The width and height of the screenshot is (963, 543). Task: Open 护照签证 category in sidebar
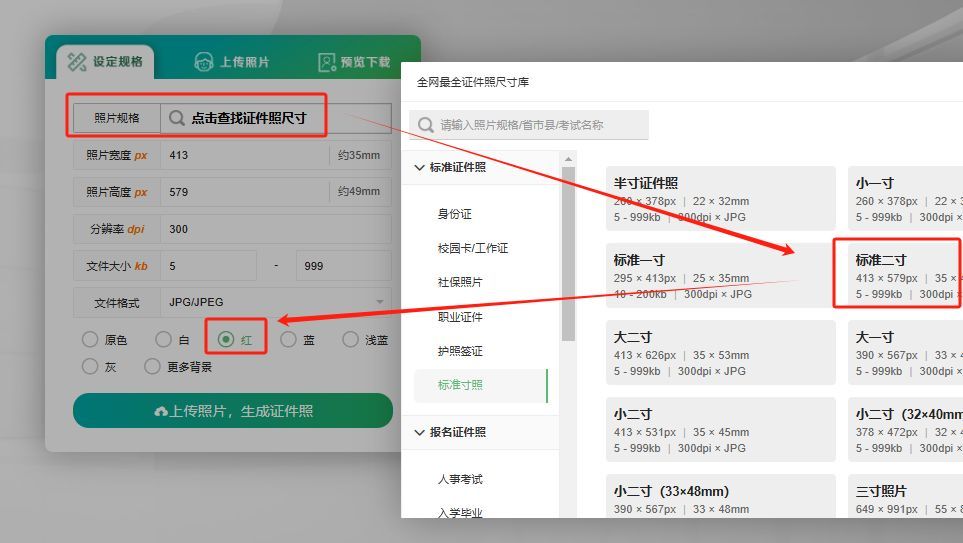(460, 351)
